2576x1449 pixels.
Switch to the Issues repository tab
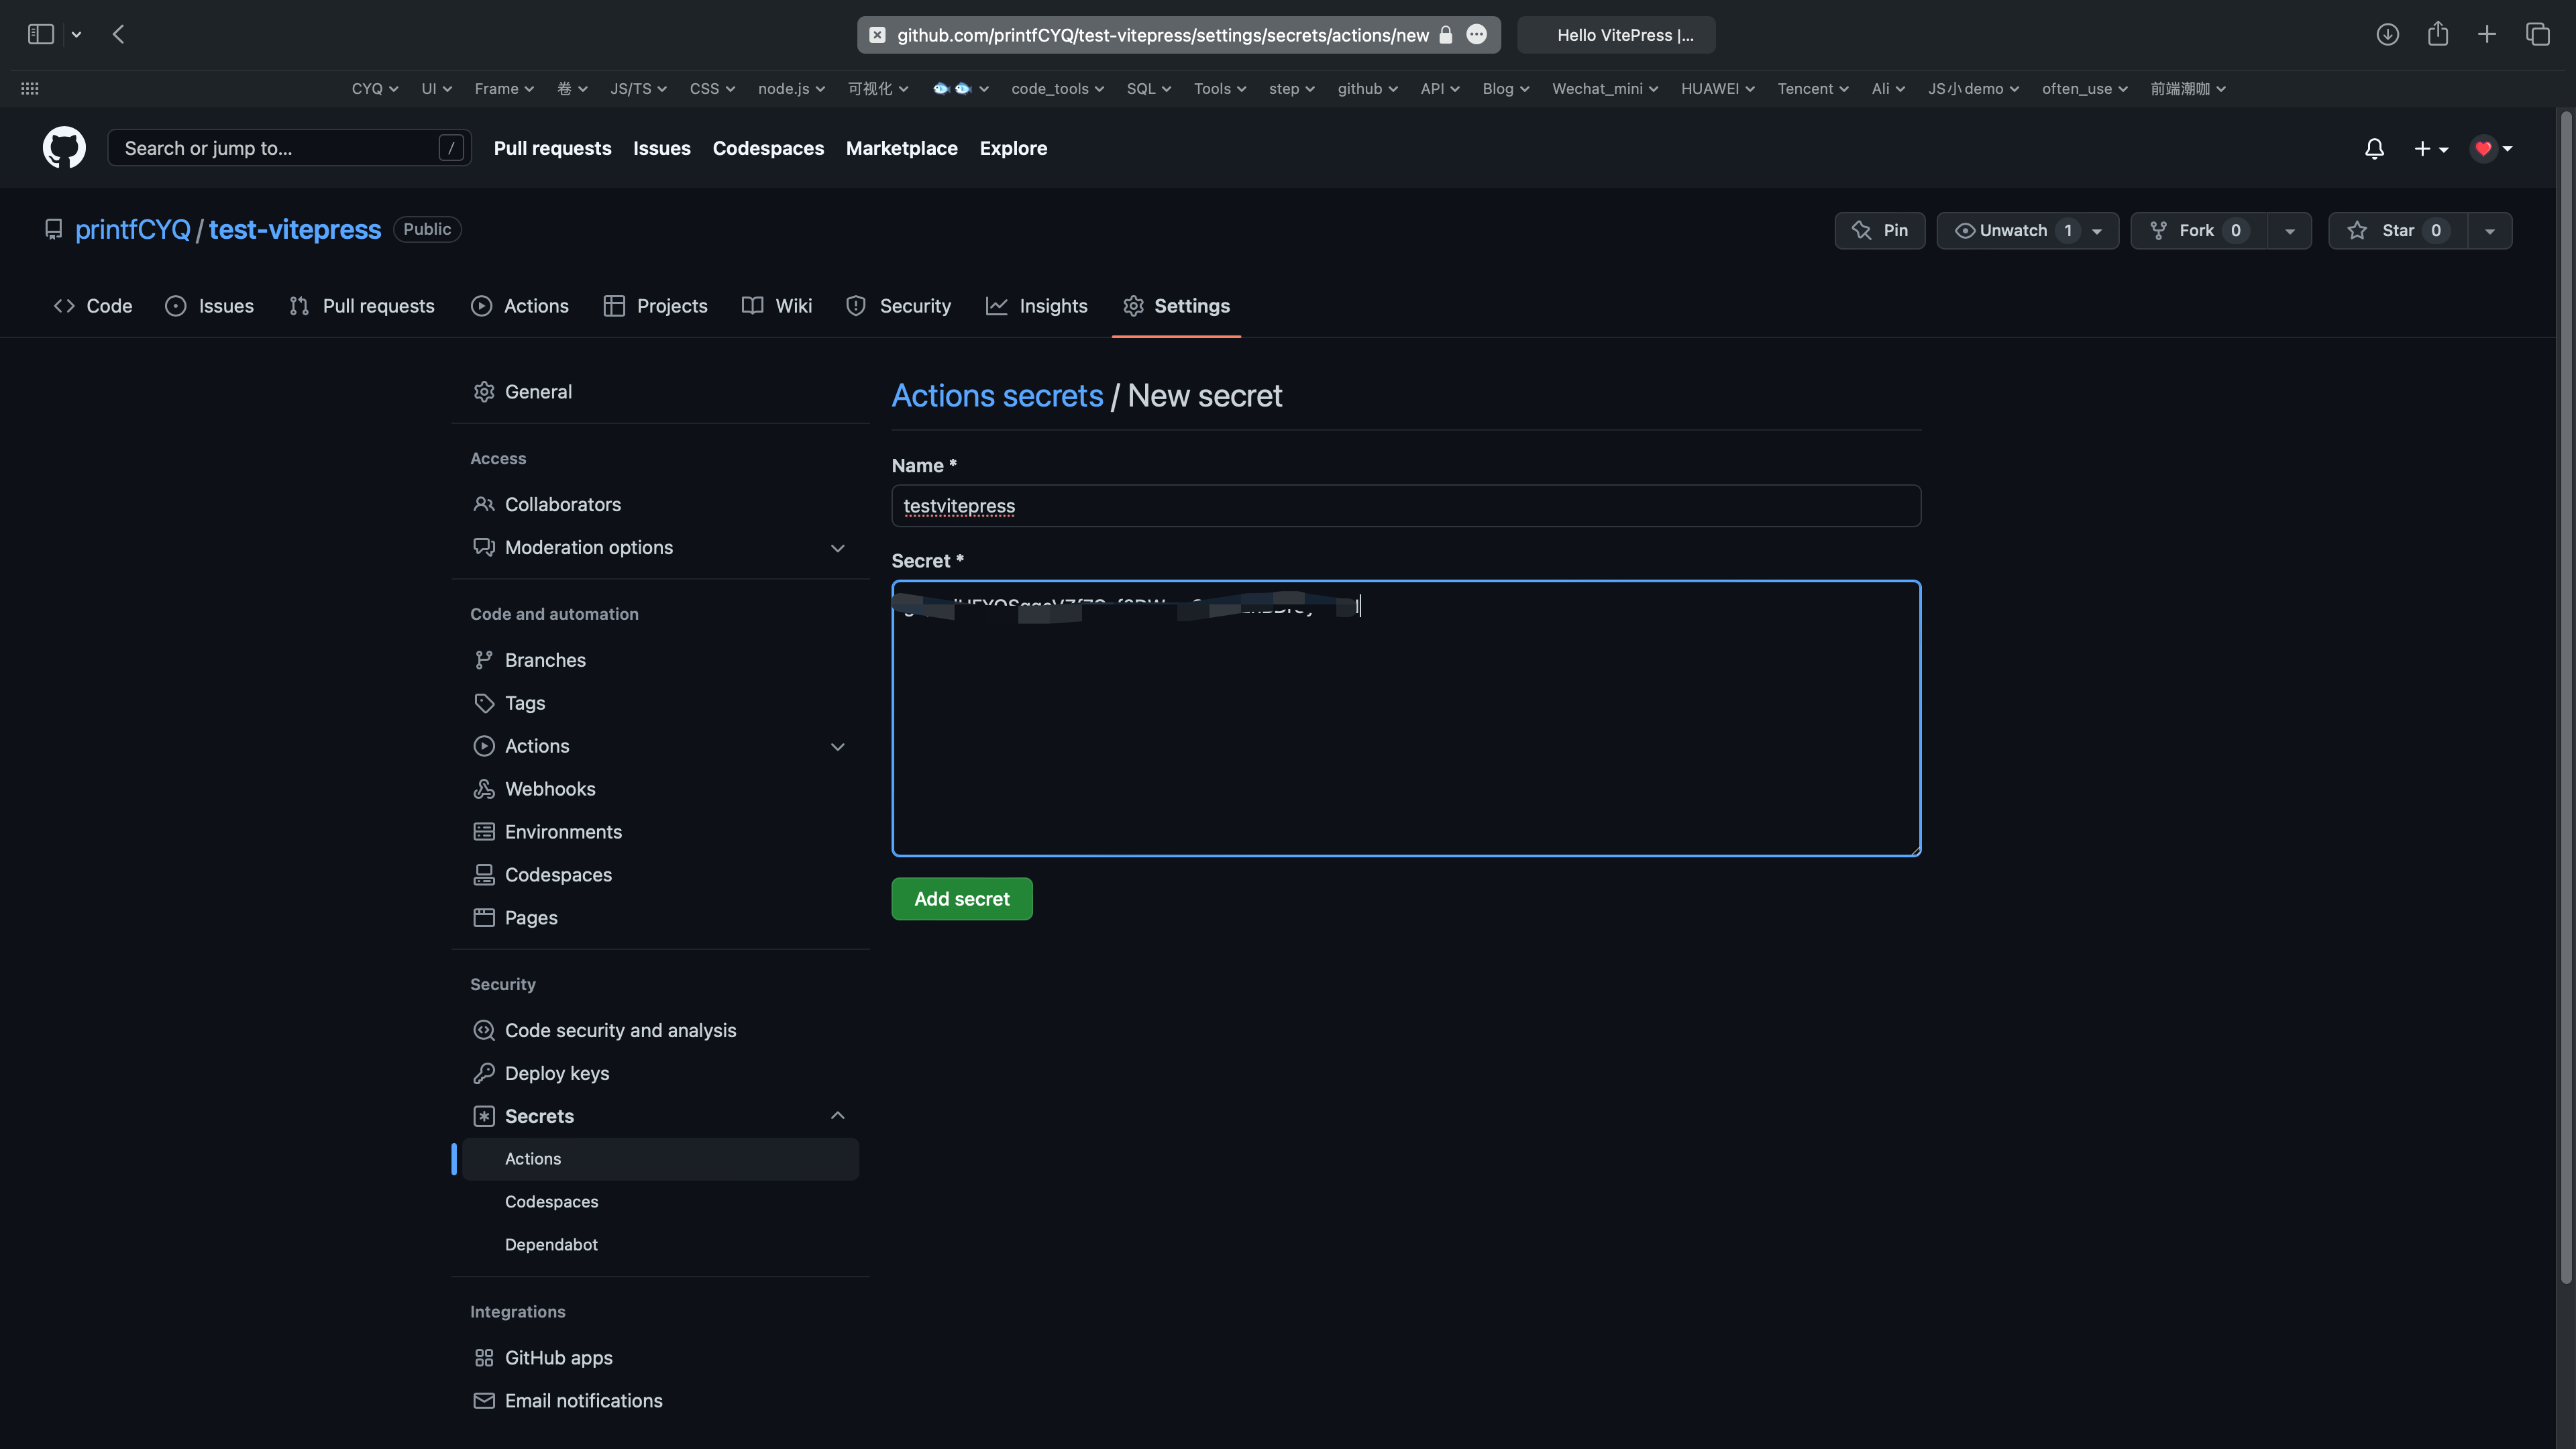coord(209,306)
